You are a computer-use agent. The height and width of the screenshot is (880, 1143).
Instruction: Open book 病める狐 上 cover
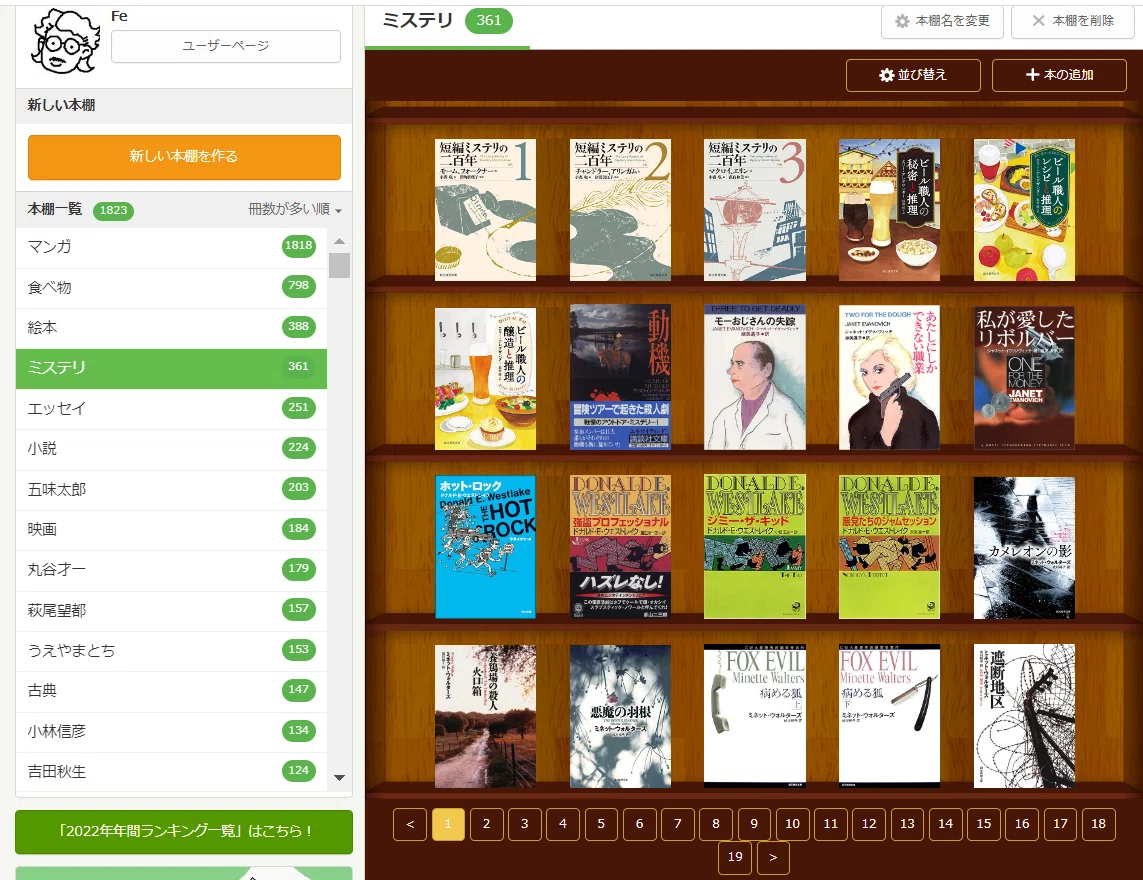click(755, 716)
